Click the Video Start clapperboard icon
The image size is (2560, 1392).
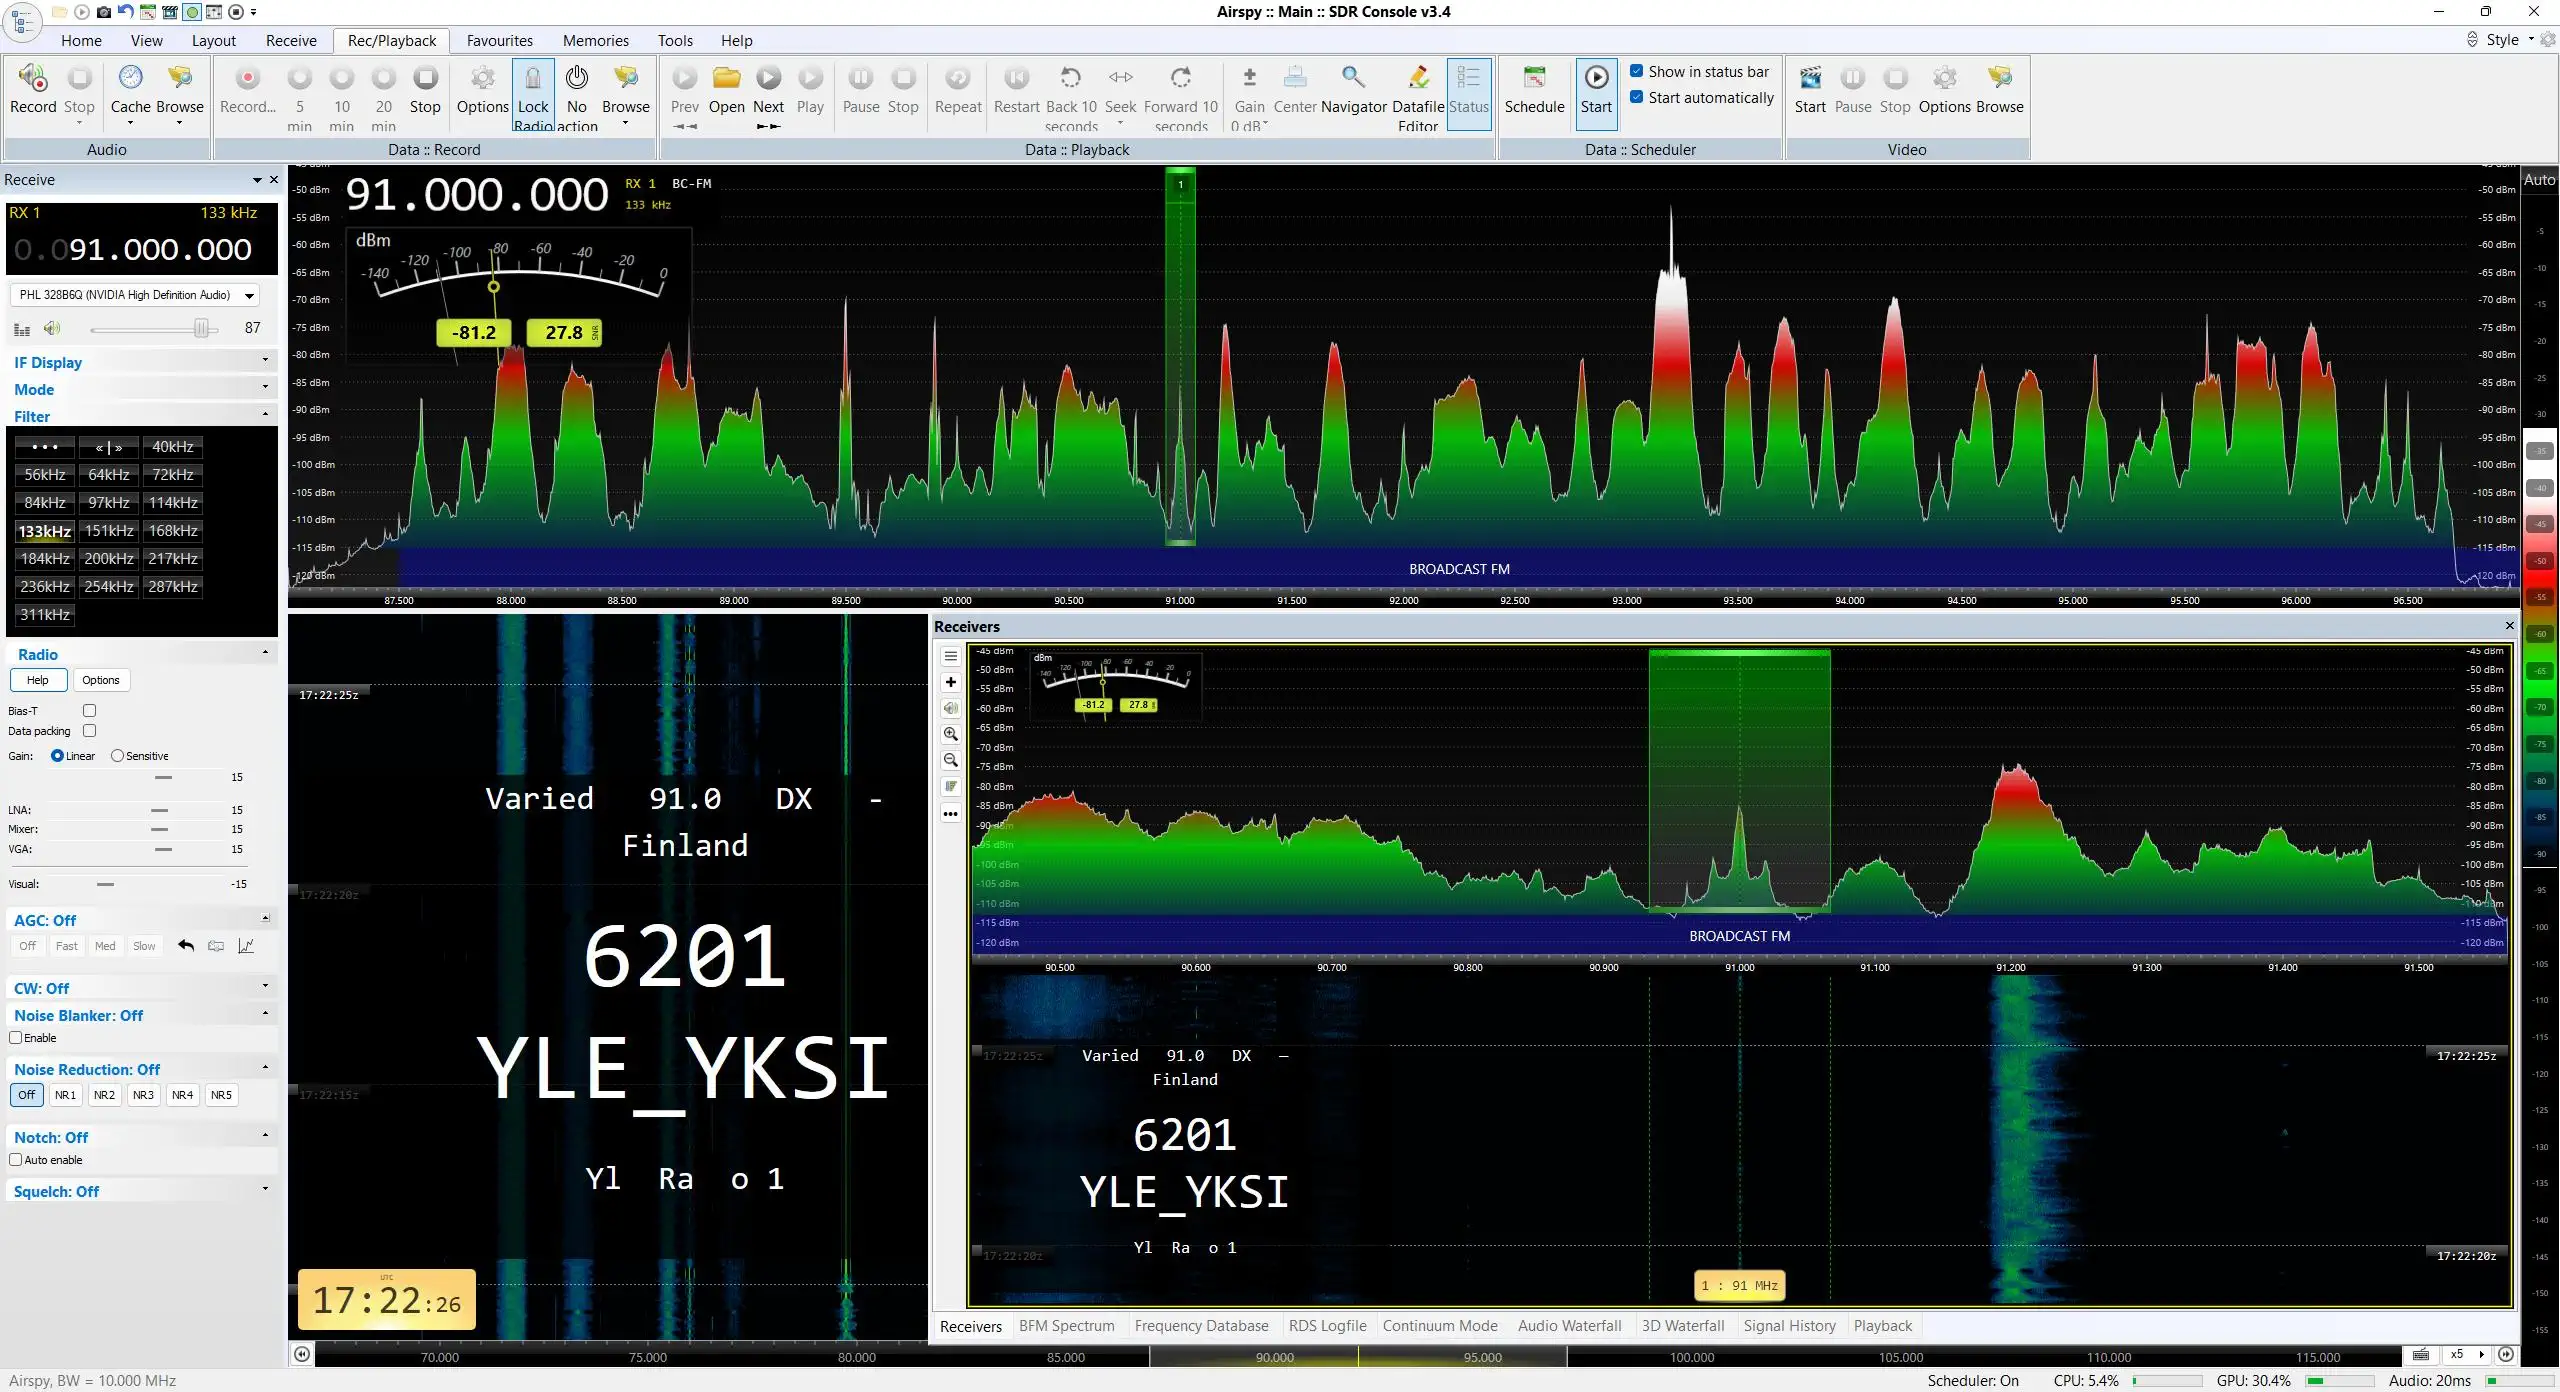point(1810,78)
